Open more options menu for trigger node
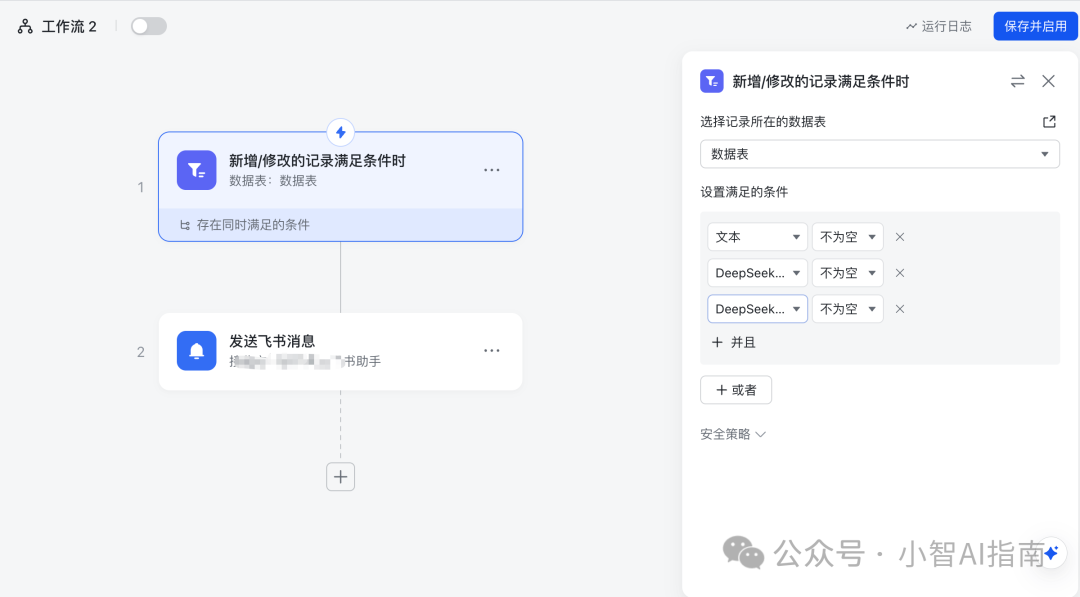Image resolution: width=1080 pixels, height=597 pixels. coord(491,170)
